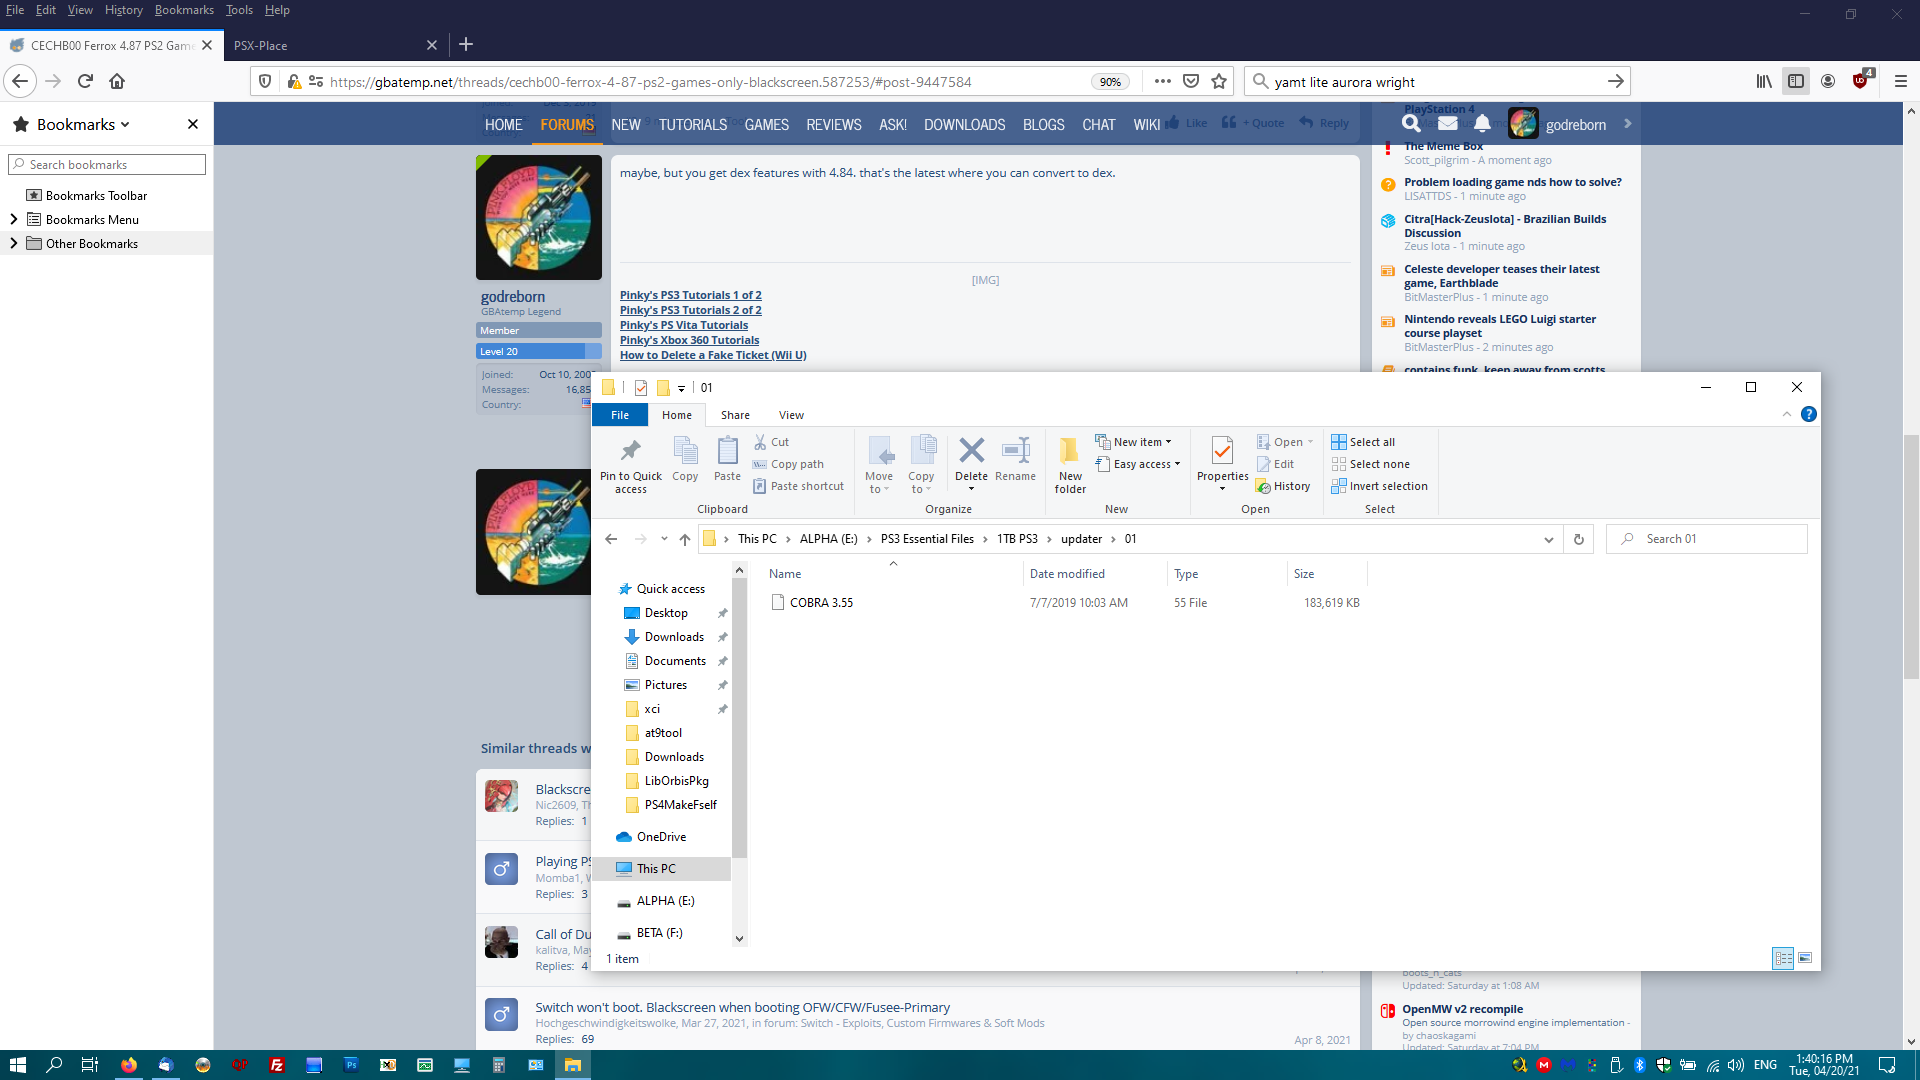Click Select none in Explorer ribbon
Image resolution: width=1920 pixels, height=1080 pixels.
(x=1371, y=464)
